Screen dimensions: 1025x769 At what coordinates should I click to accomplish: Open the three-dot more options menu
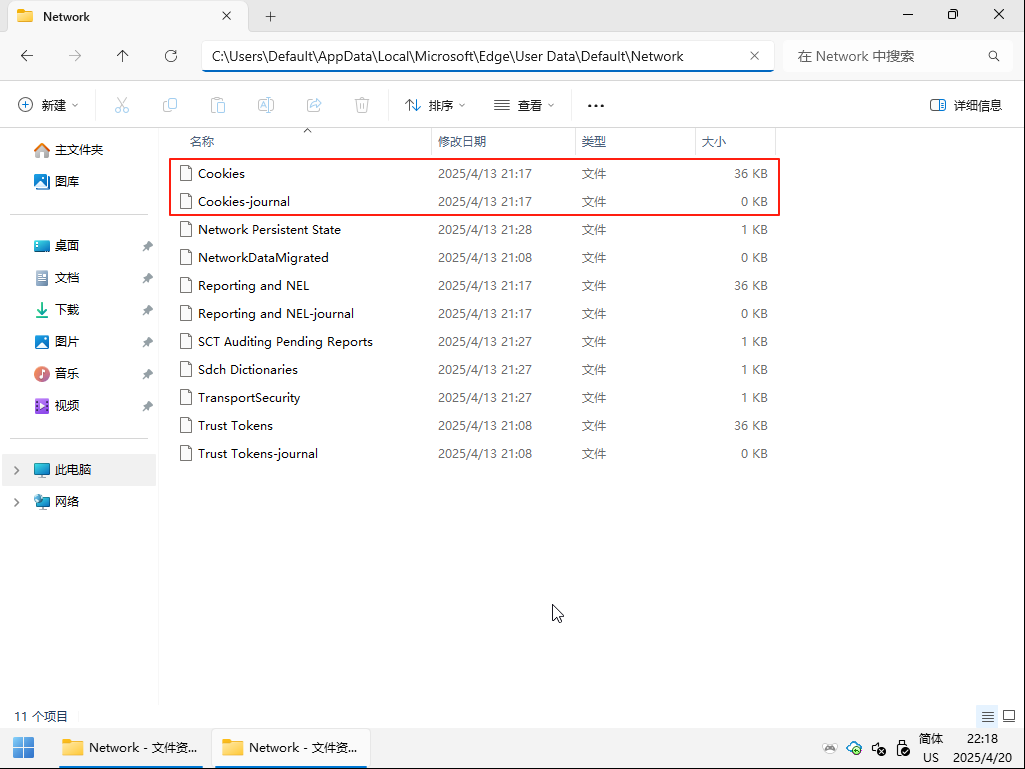pyautogui.click(x=596, y=105)
